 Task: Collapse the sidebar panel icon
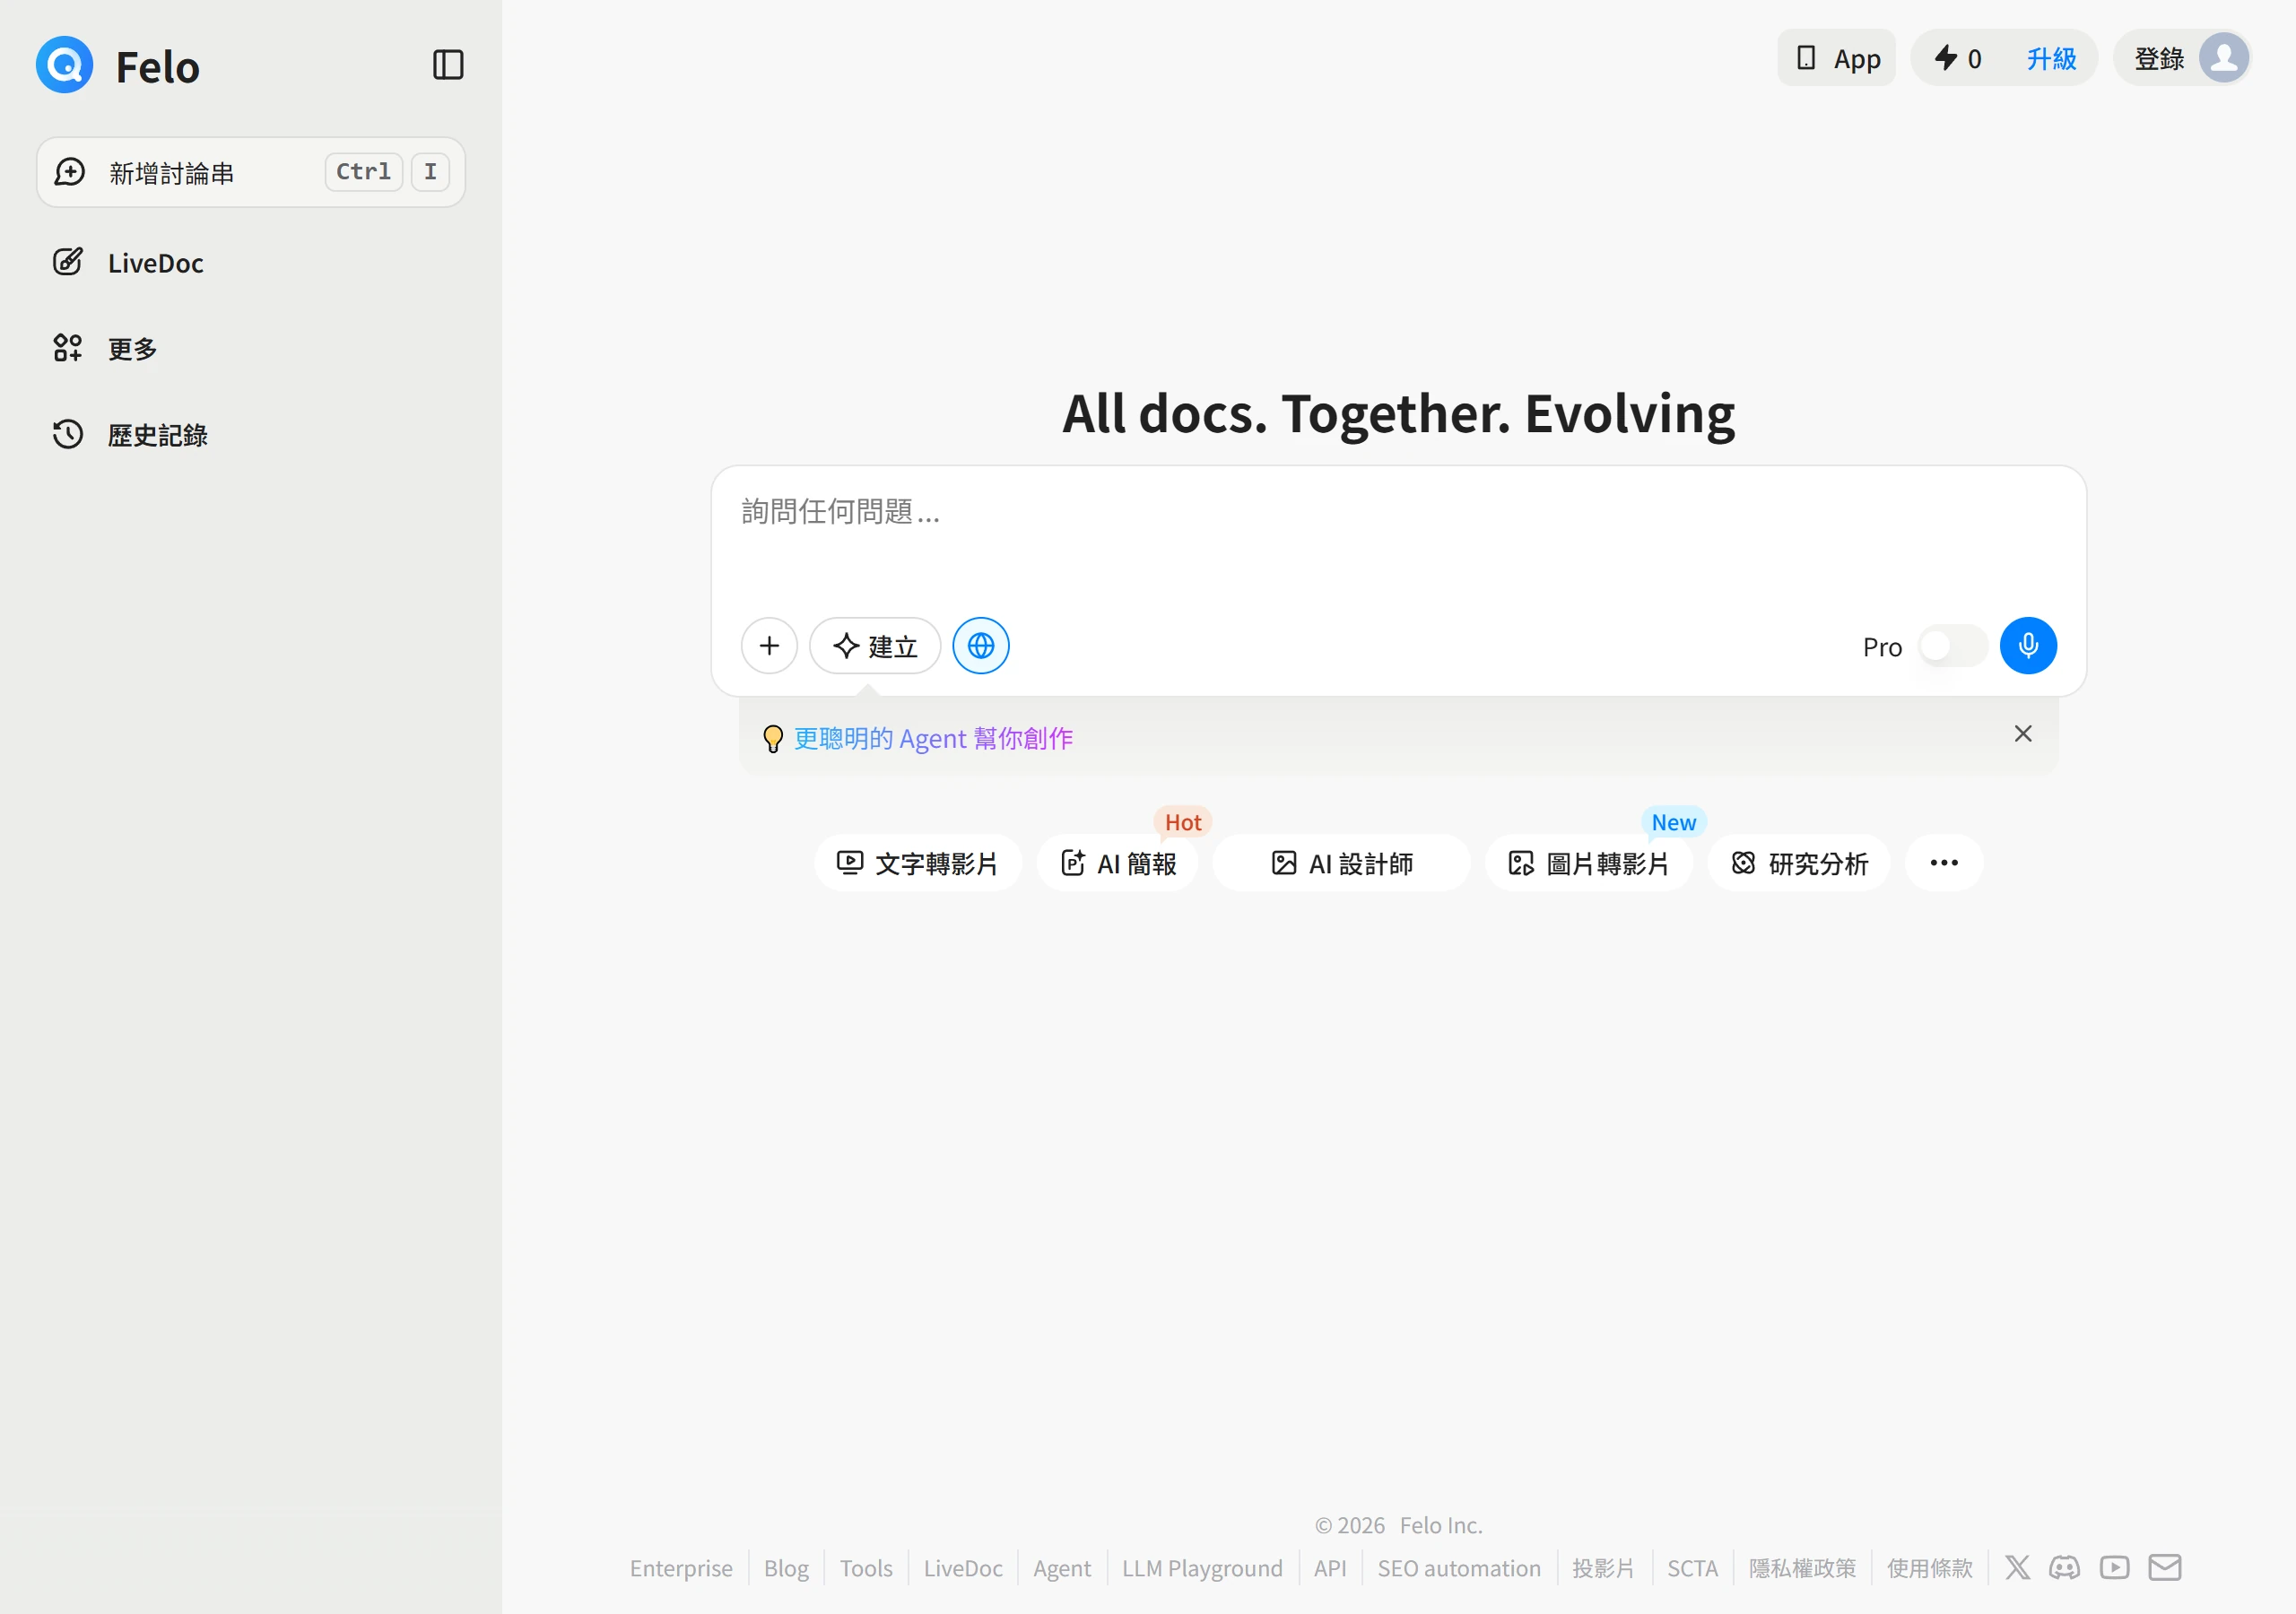(x=448, y=65)
